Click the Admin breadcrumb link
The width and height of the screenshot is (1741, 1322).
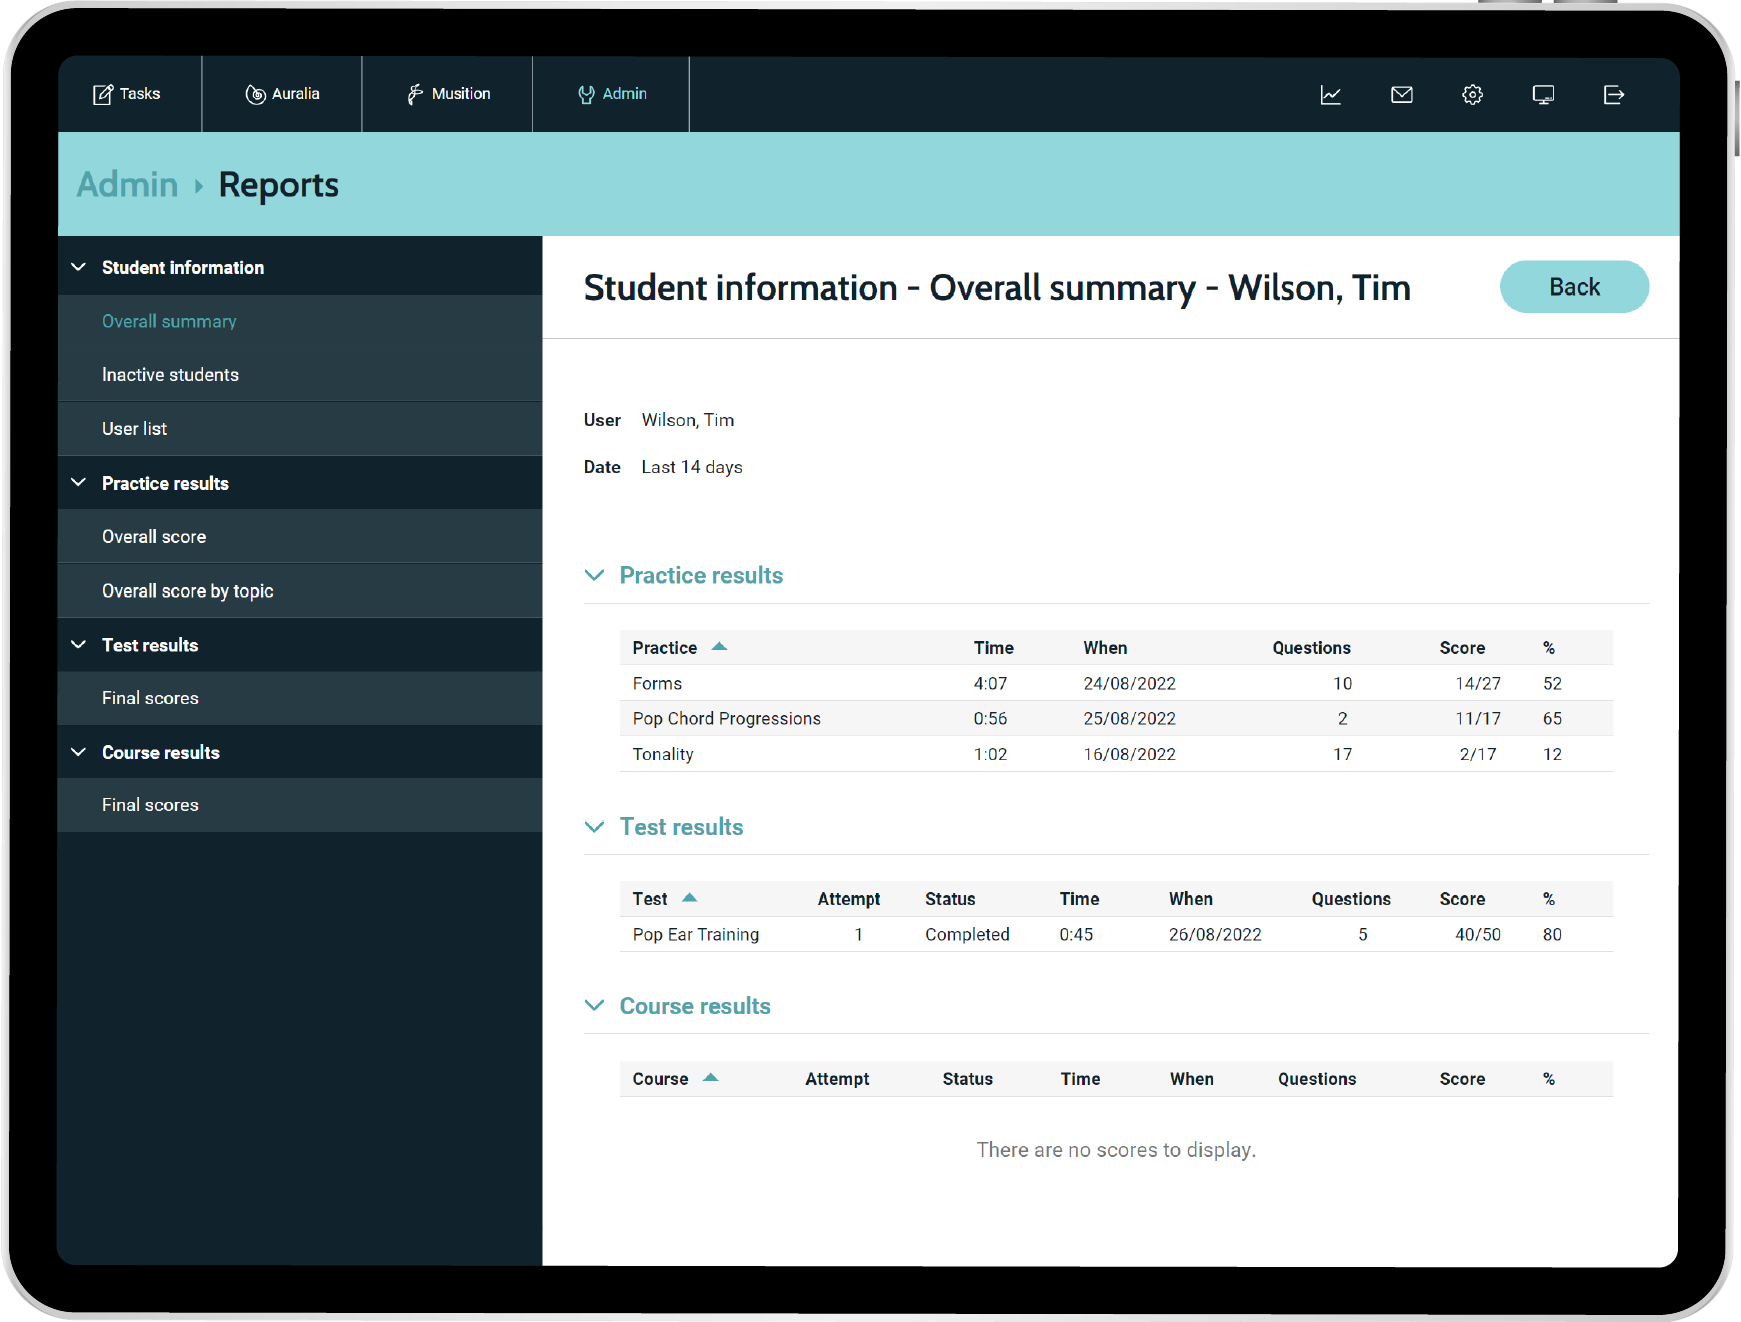[127, 185]
